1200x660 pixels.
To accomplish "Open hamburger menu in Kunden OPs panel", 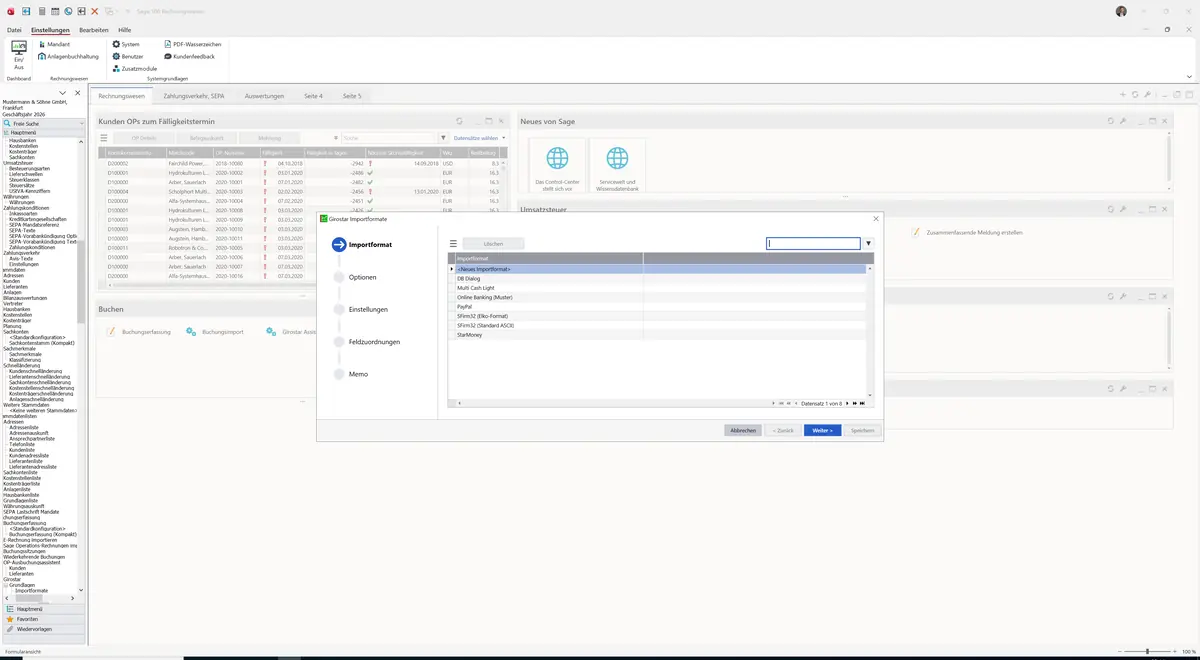I will [x=104, y=138].
